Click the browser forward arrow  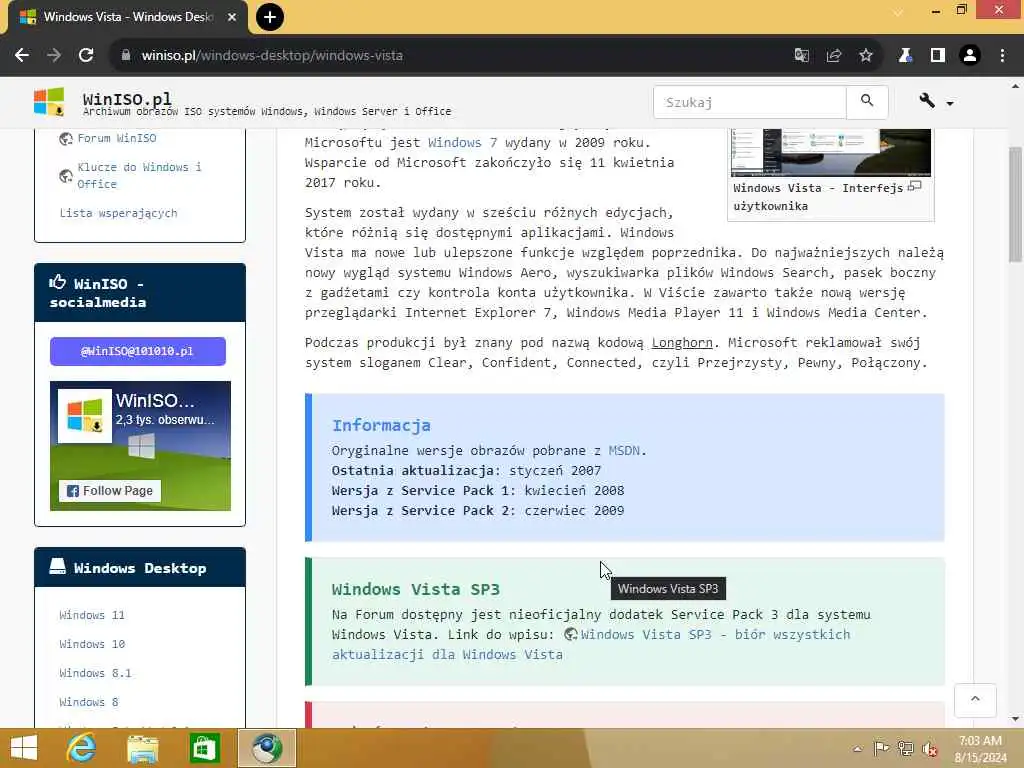pyautogui.click(x=54, y=56)
